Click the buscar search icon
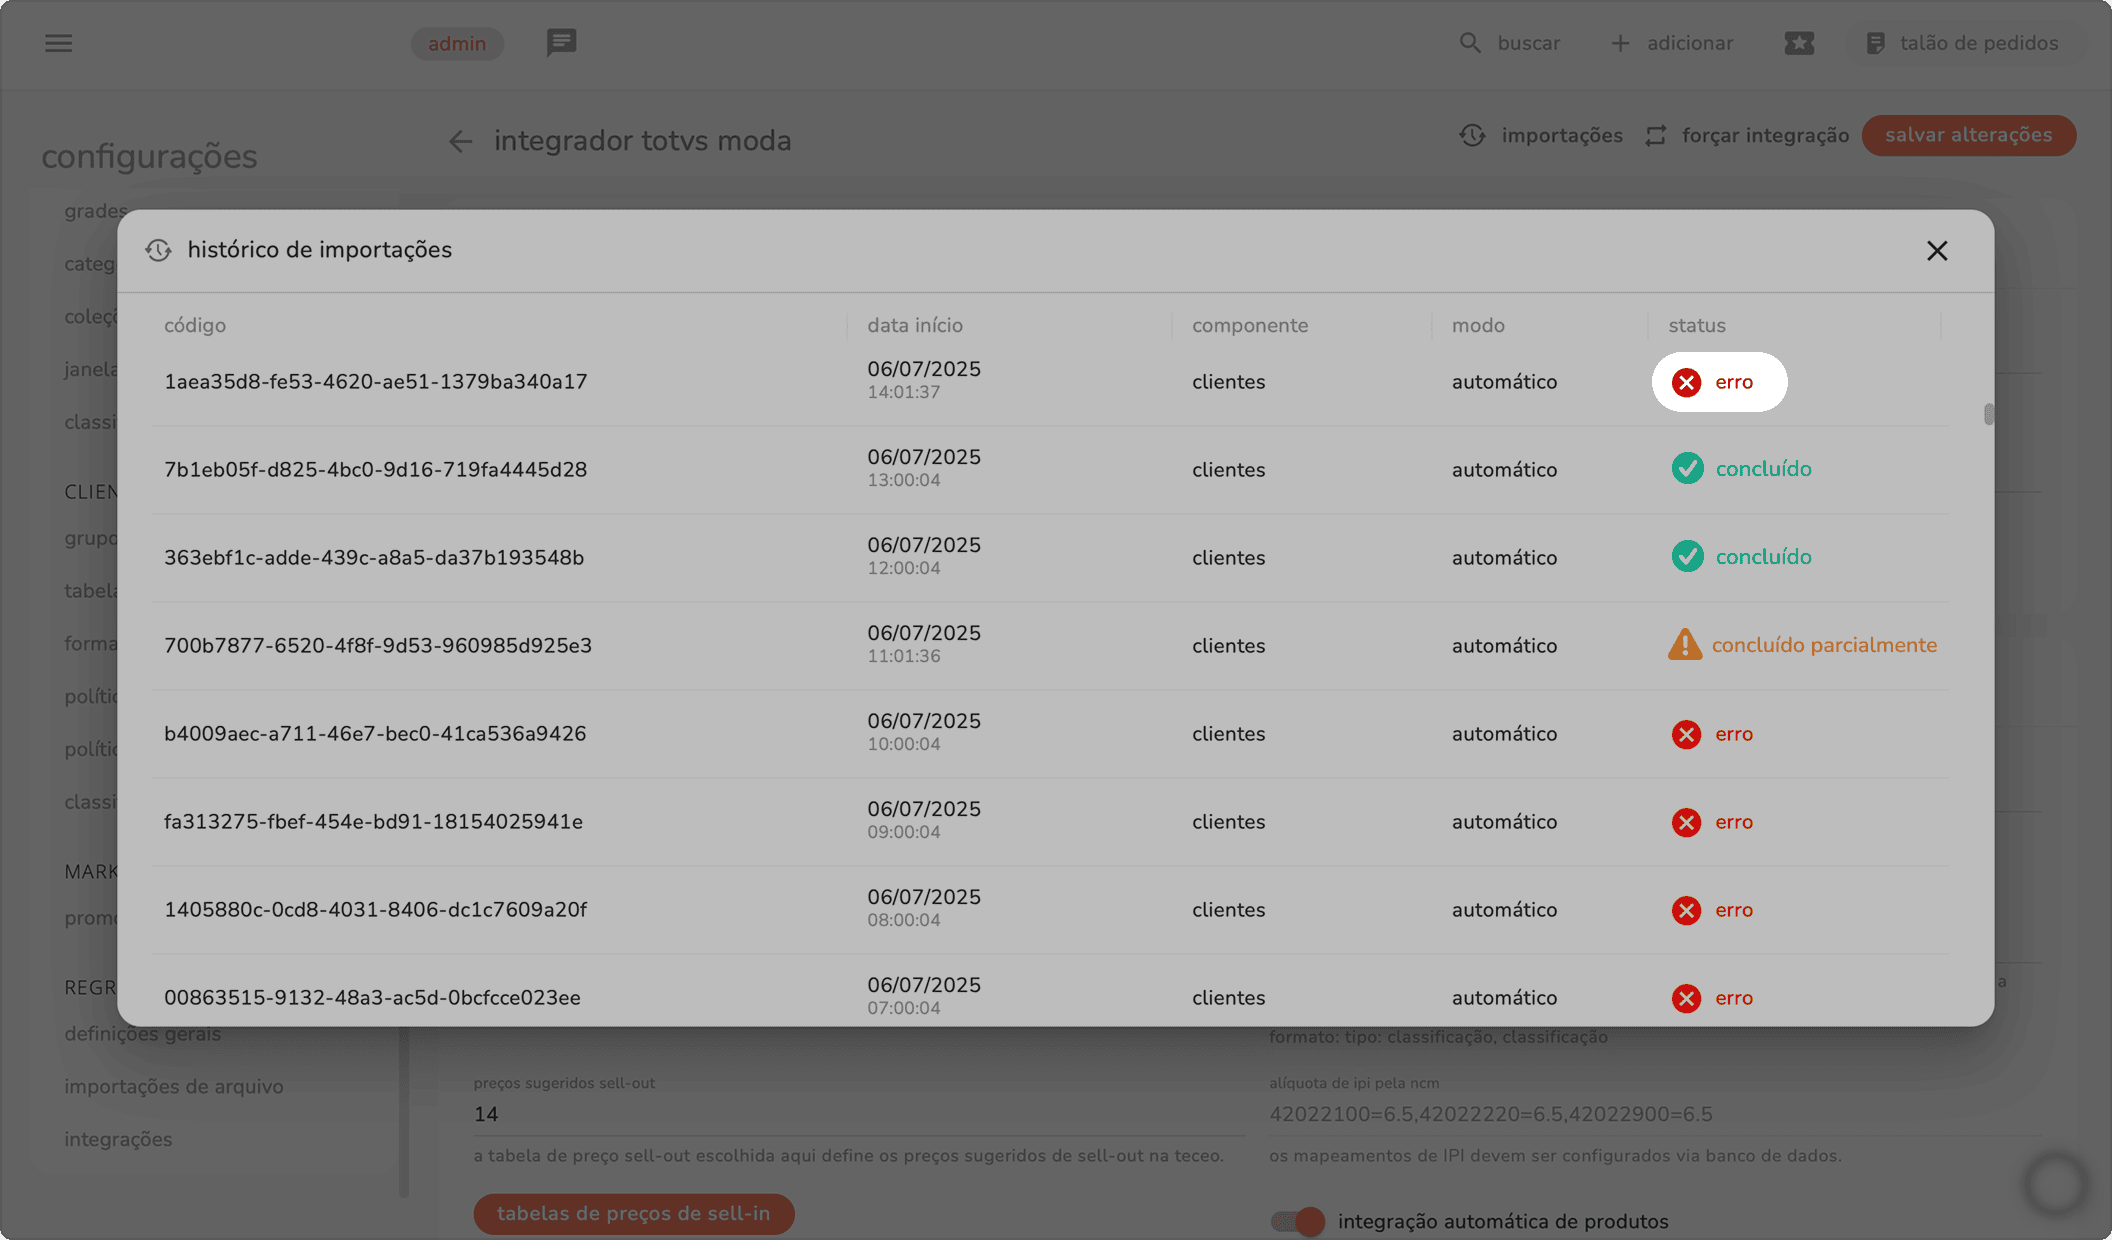Image resolution: width=2112 pixels, height=1240 pixels. click(1470, 43)
